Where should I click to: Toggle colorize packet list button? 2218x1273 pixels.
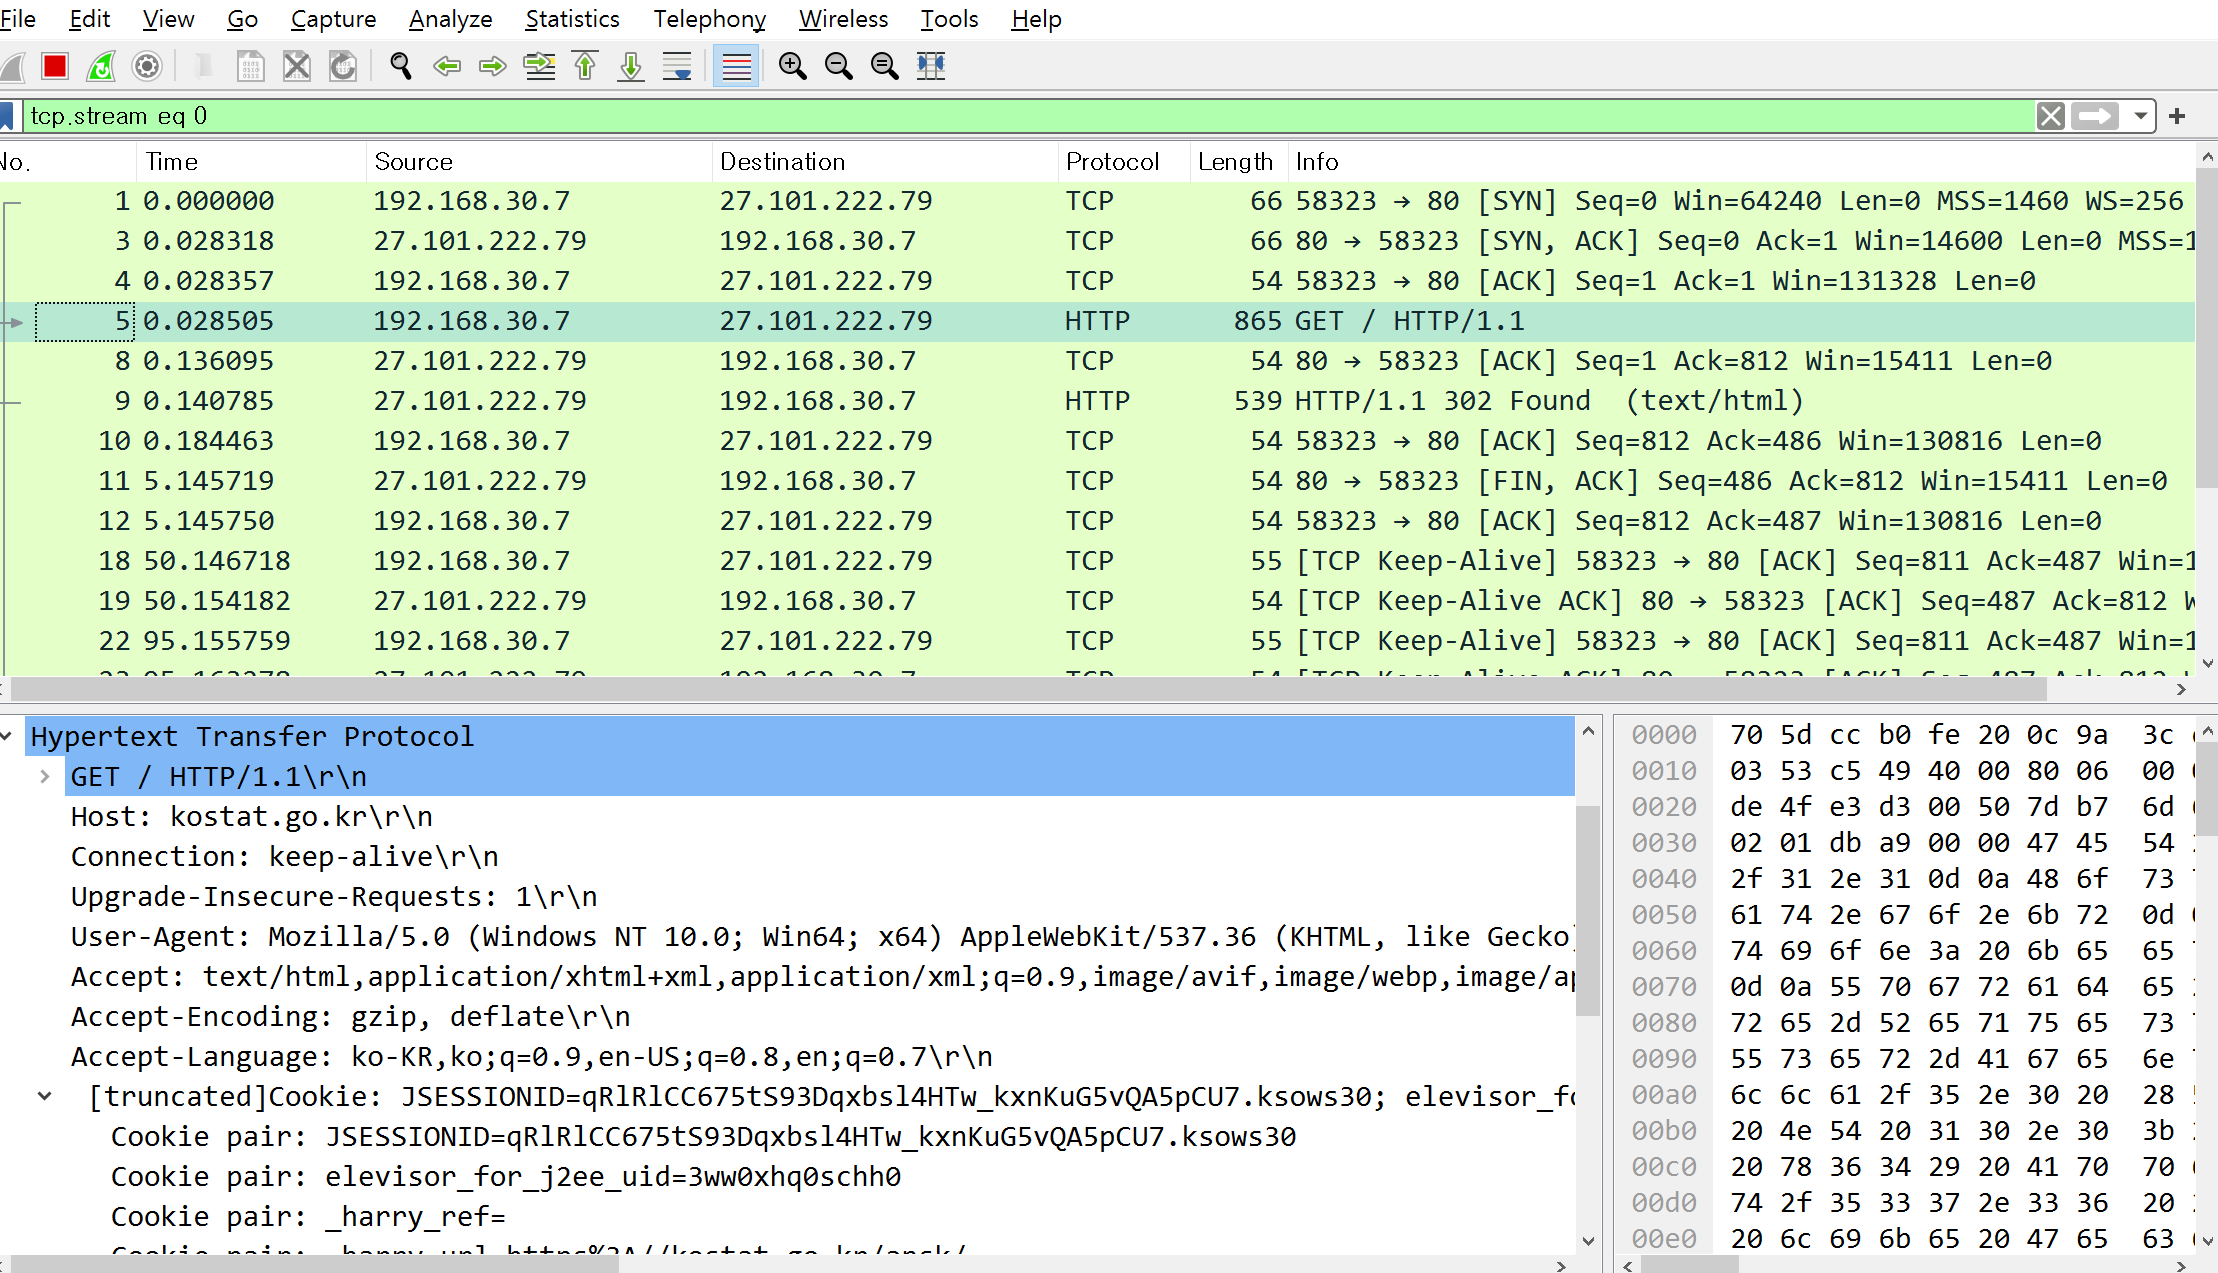pos(736,67)
